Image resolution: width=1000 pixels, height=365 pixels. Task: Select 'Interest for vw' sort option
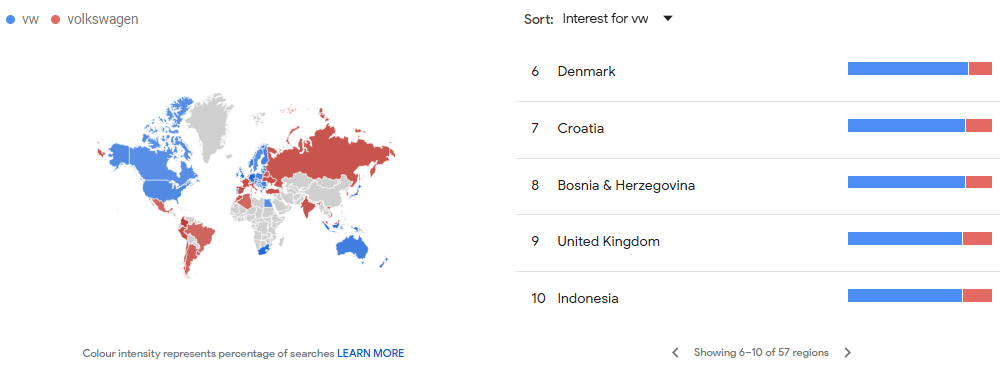(605, 19)
